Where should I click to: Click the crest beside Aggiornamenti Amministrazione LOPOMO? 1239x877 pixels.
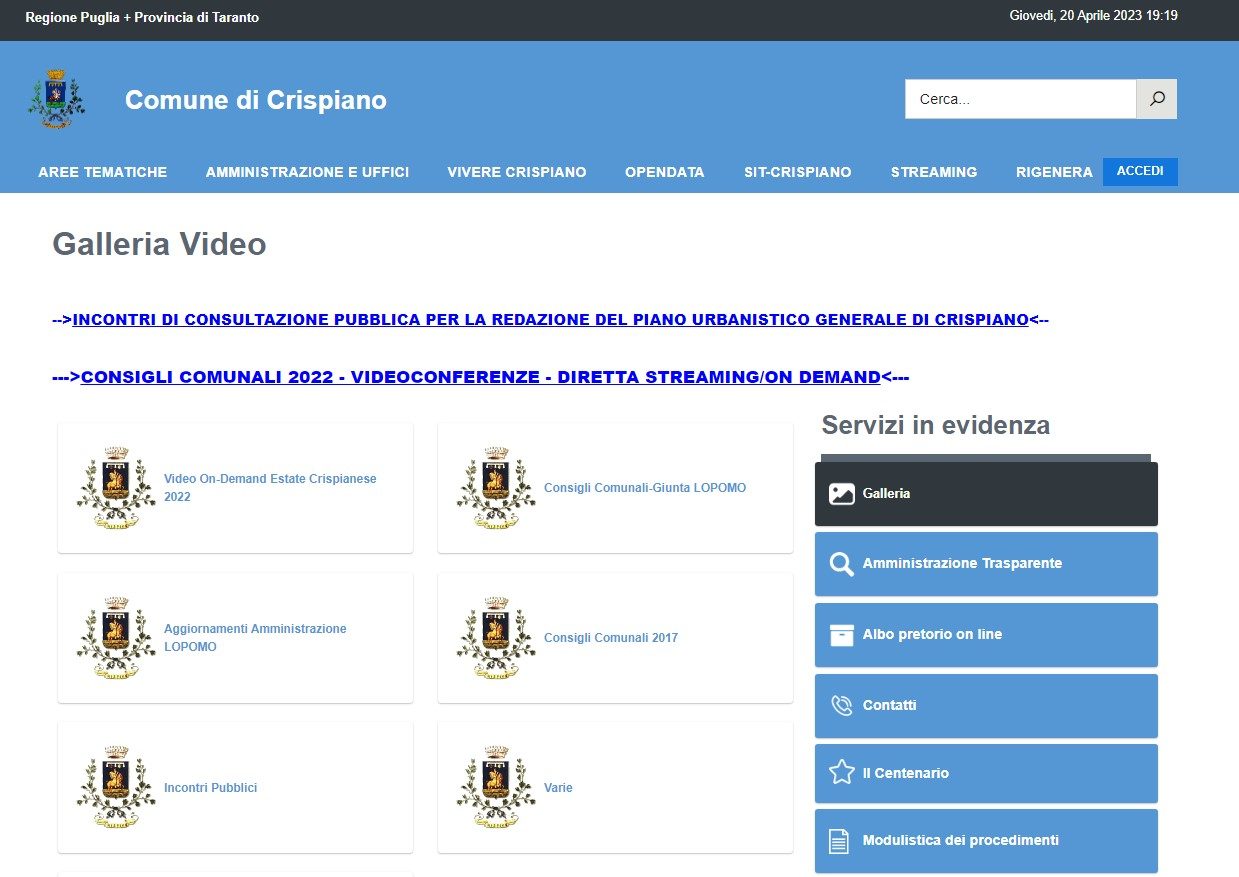coord(116,638)
